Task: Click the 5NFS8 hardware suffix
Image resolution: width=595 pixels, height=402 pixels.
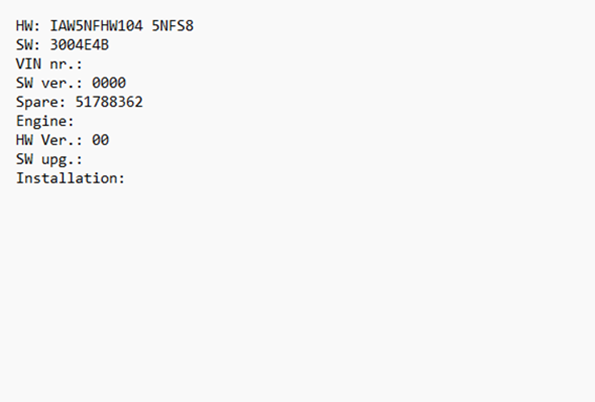Action: [173, 26]
